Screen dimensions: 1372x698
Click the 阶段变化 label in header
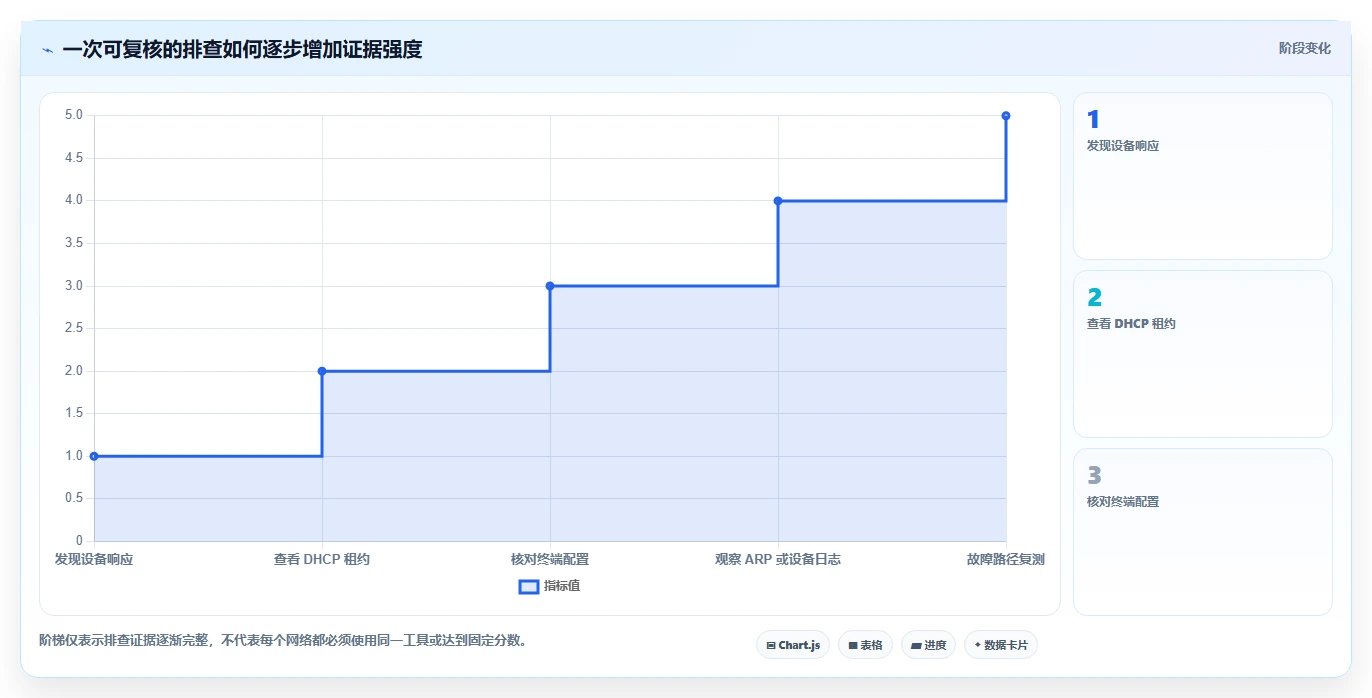[1305, 48]
